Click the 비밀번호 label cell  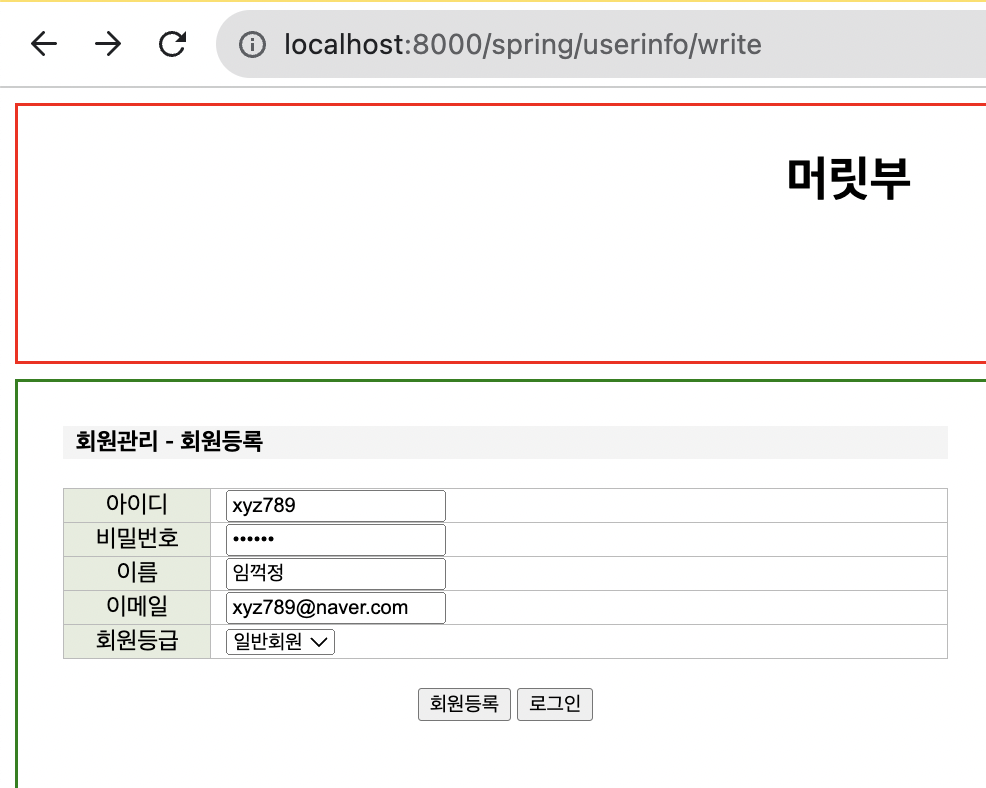[137, 539]
